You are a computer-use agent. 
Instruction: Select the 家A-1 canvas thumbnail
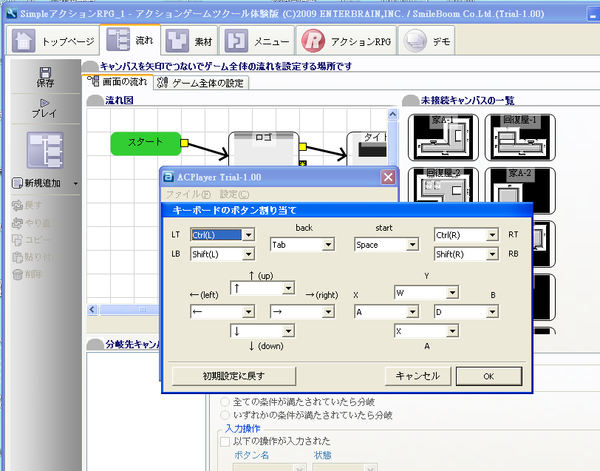pyautogui.click(x=443, y=137)
